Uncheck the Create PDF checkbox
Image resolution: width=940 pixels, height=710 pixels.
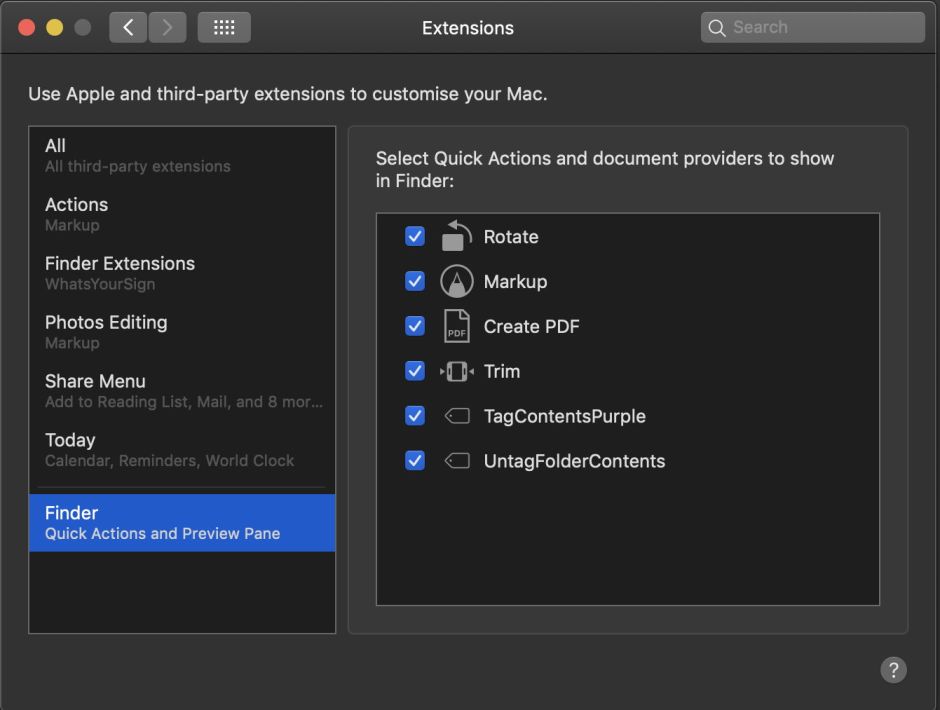(414, 326)
